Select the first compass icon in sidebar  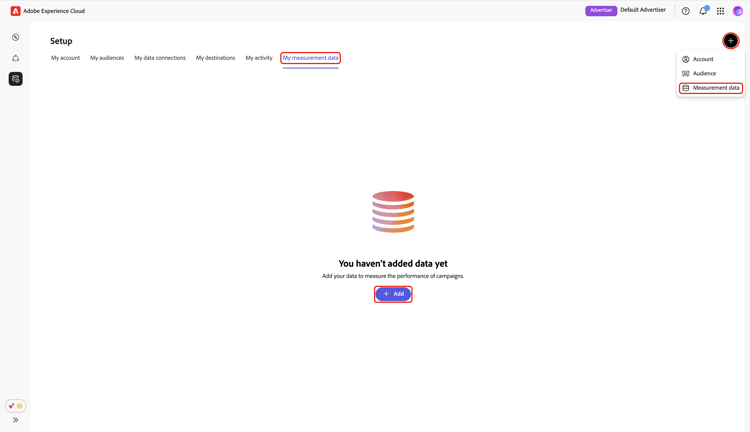(x=15, y=37)
